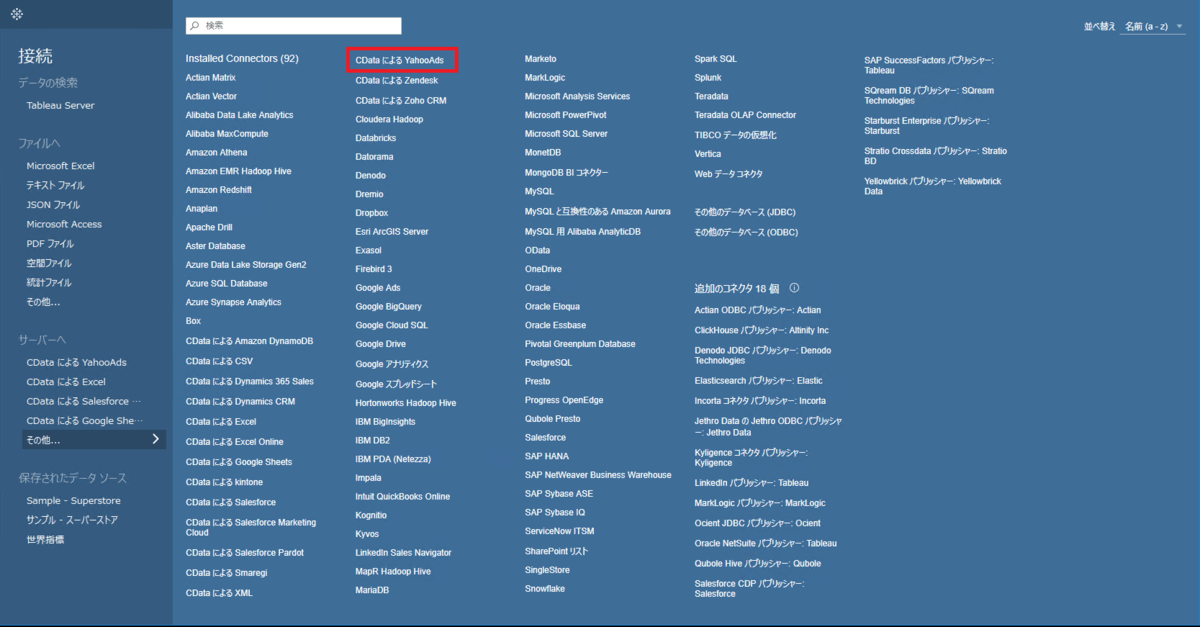Choose Microsoft Access in the sidebar
The width and height of the screenshot is (1200, 627).
pyautogui.click(x=64, y=224)
